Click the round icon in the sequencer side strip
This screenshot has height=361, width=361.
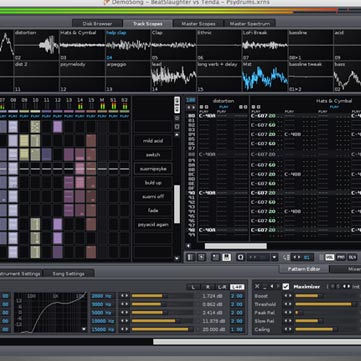177,118
